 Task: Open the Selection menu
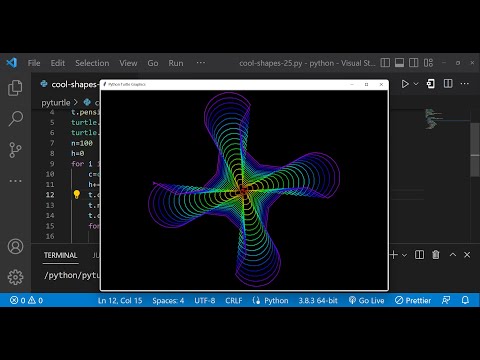point(92,63)
